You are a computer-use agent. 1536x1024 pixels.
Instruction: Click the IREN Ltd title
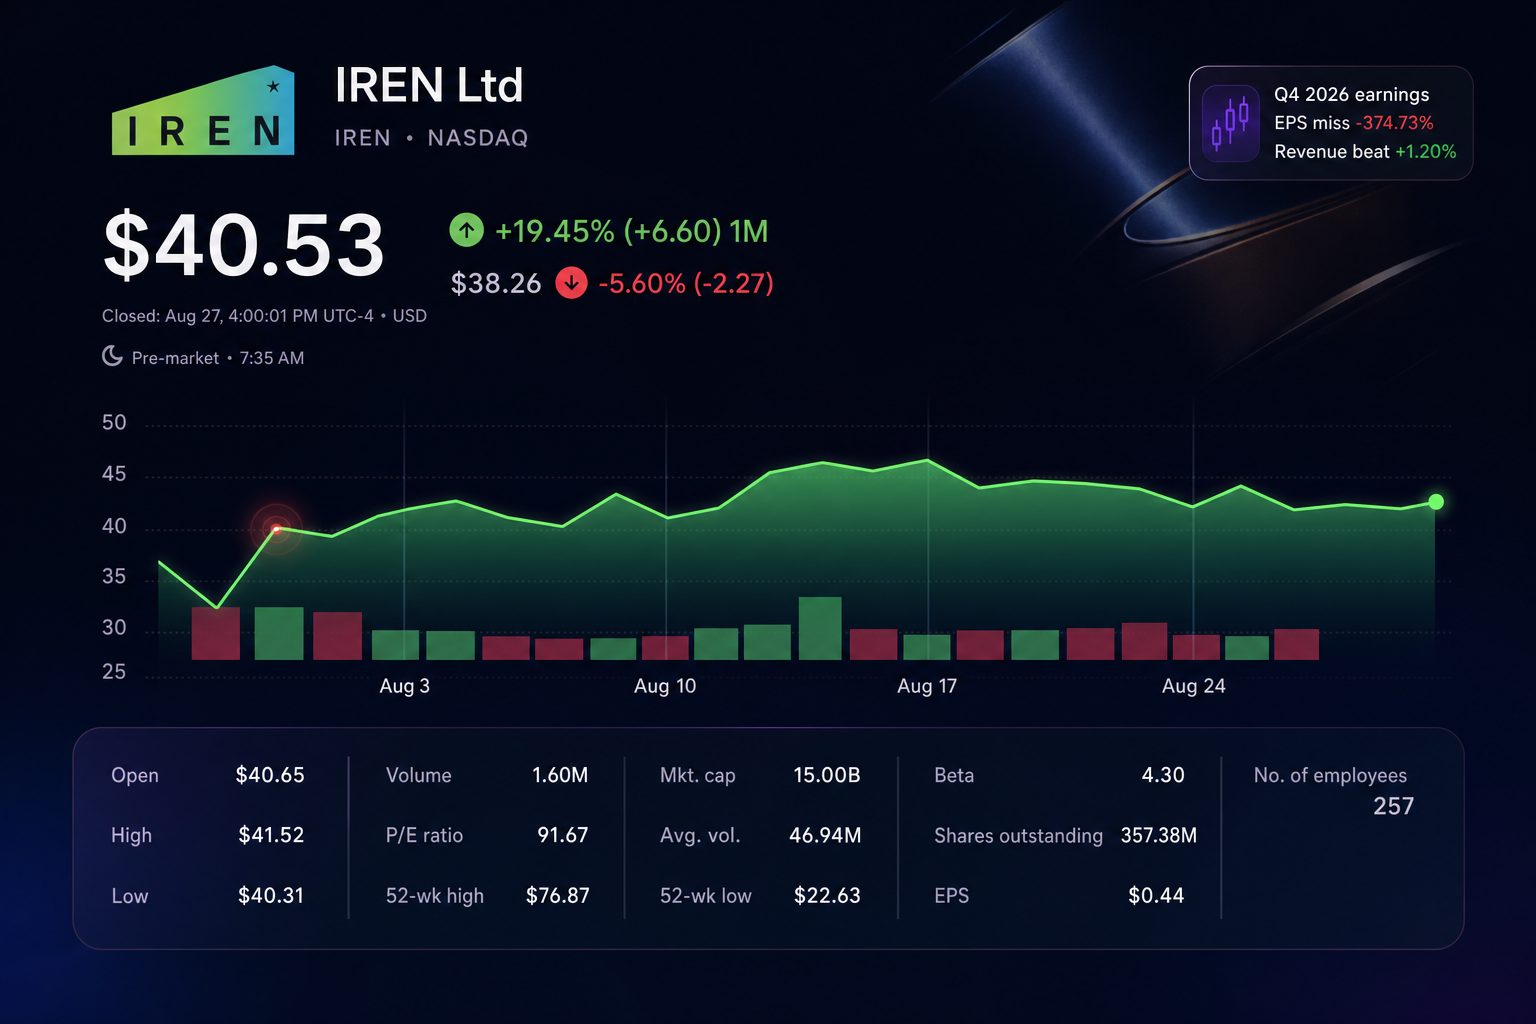point(428,85)
